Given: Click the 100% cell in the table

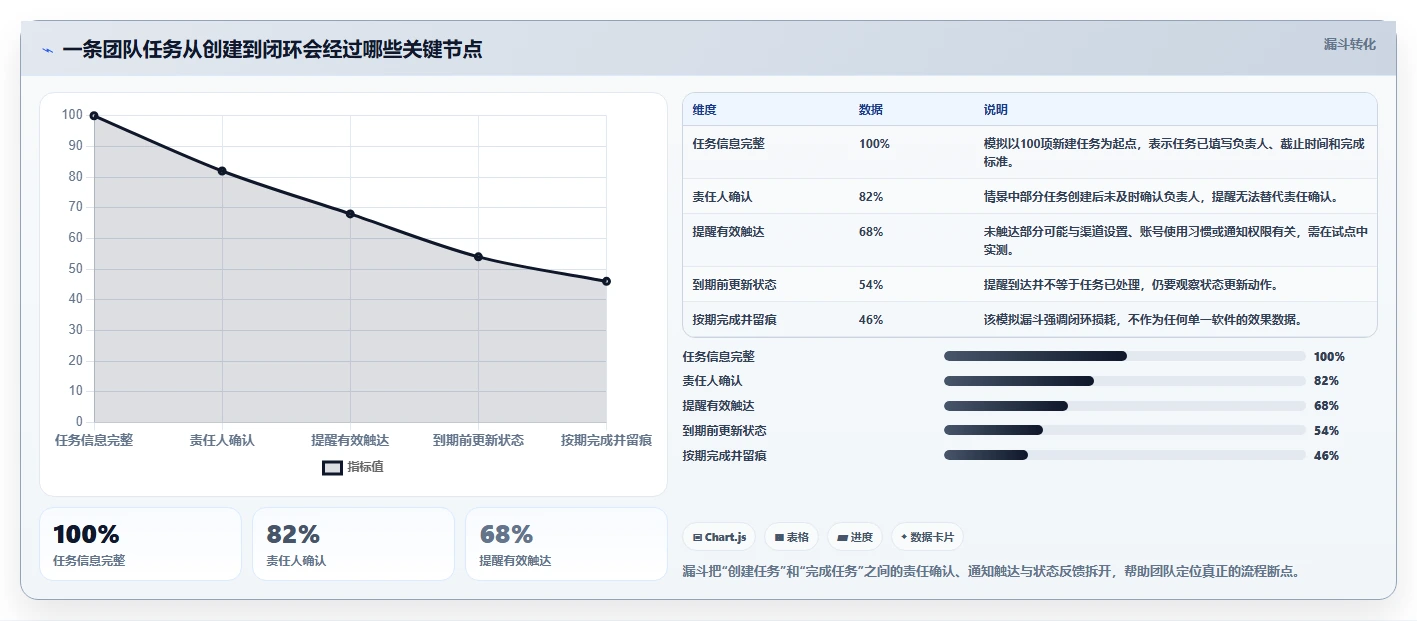Looking at the screenshot, I should point(874,144).
